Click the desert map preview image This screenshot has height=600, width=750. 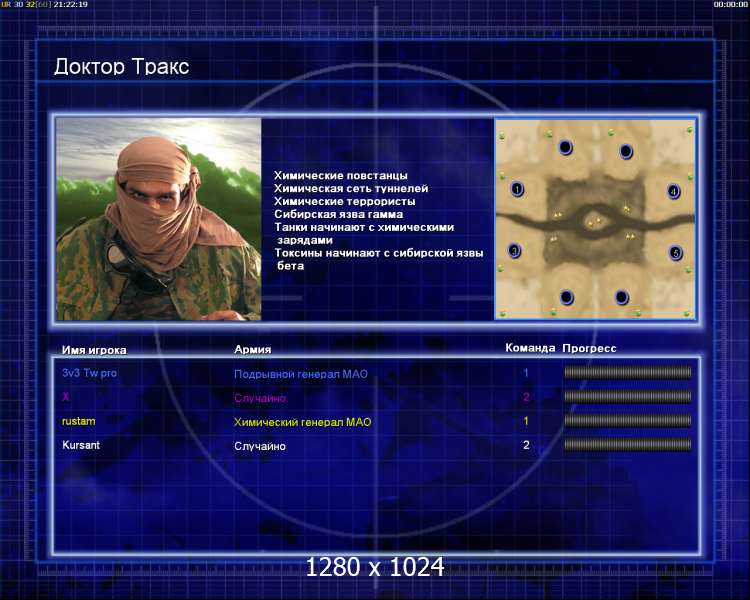click(x=595, y=219)
